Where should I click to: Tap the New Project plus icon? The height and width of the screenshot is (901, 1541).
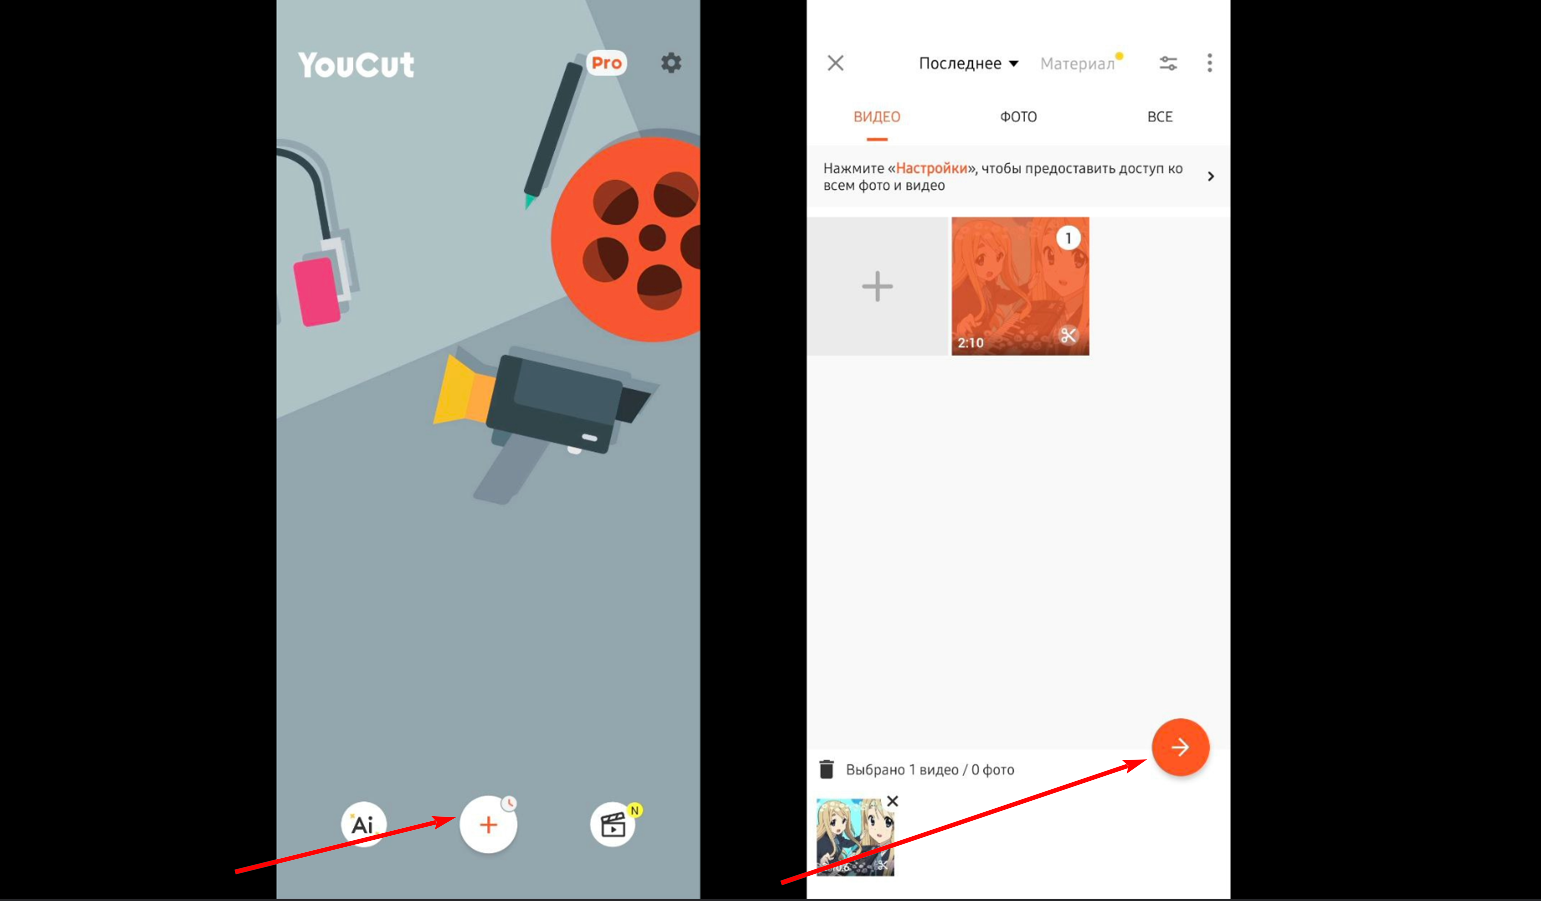[x=488, y=824]
